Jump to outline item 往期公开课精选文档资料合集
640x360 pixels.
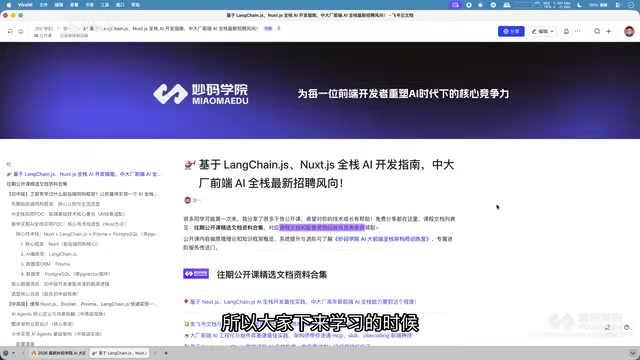click(37, 184)
